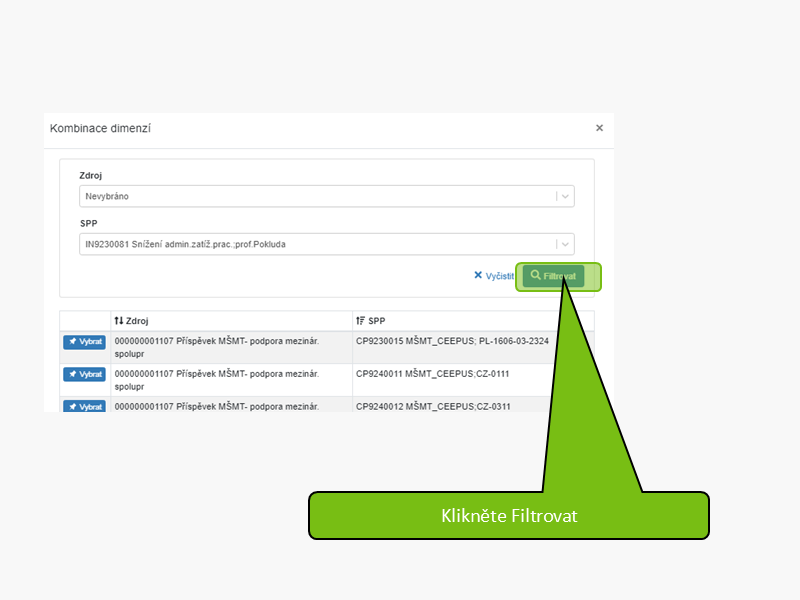Screen dimensions: 800x600
Task: Click the Filtrovat button
Action: (554, 276)
